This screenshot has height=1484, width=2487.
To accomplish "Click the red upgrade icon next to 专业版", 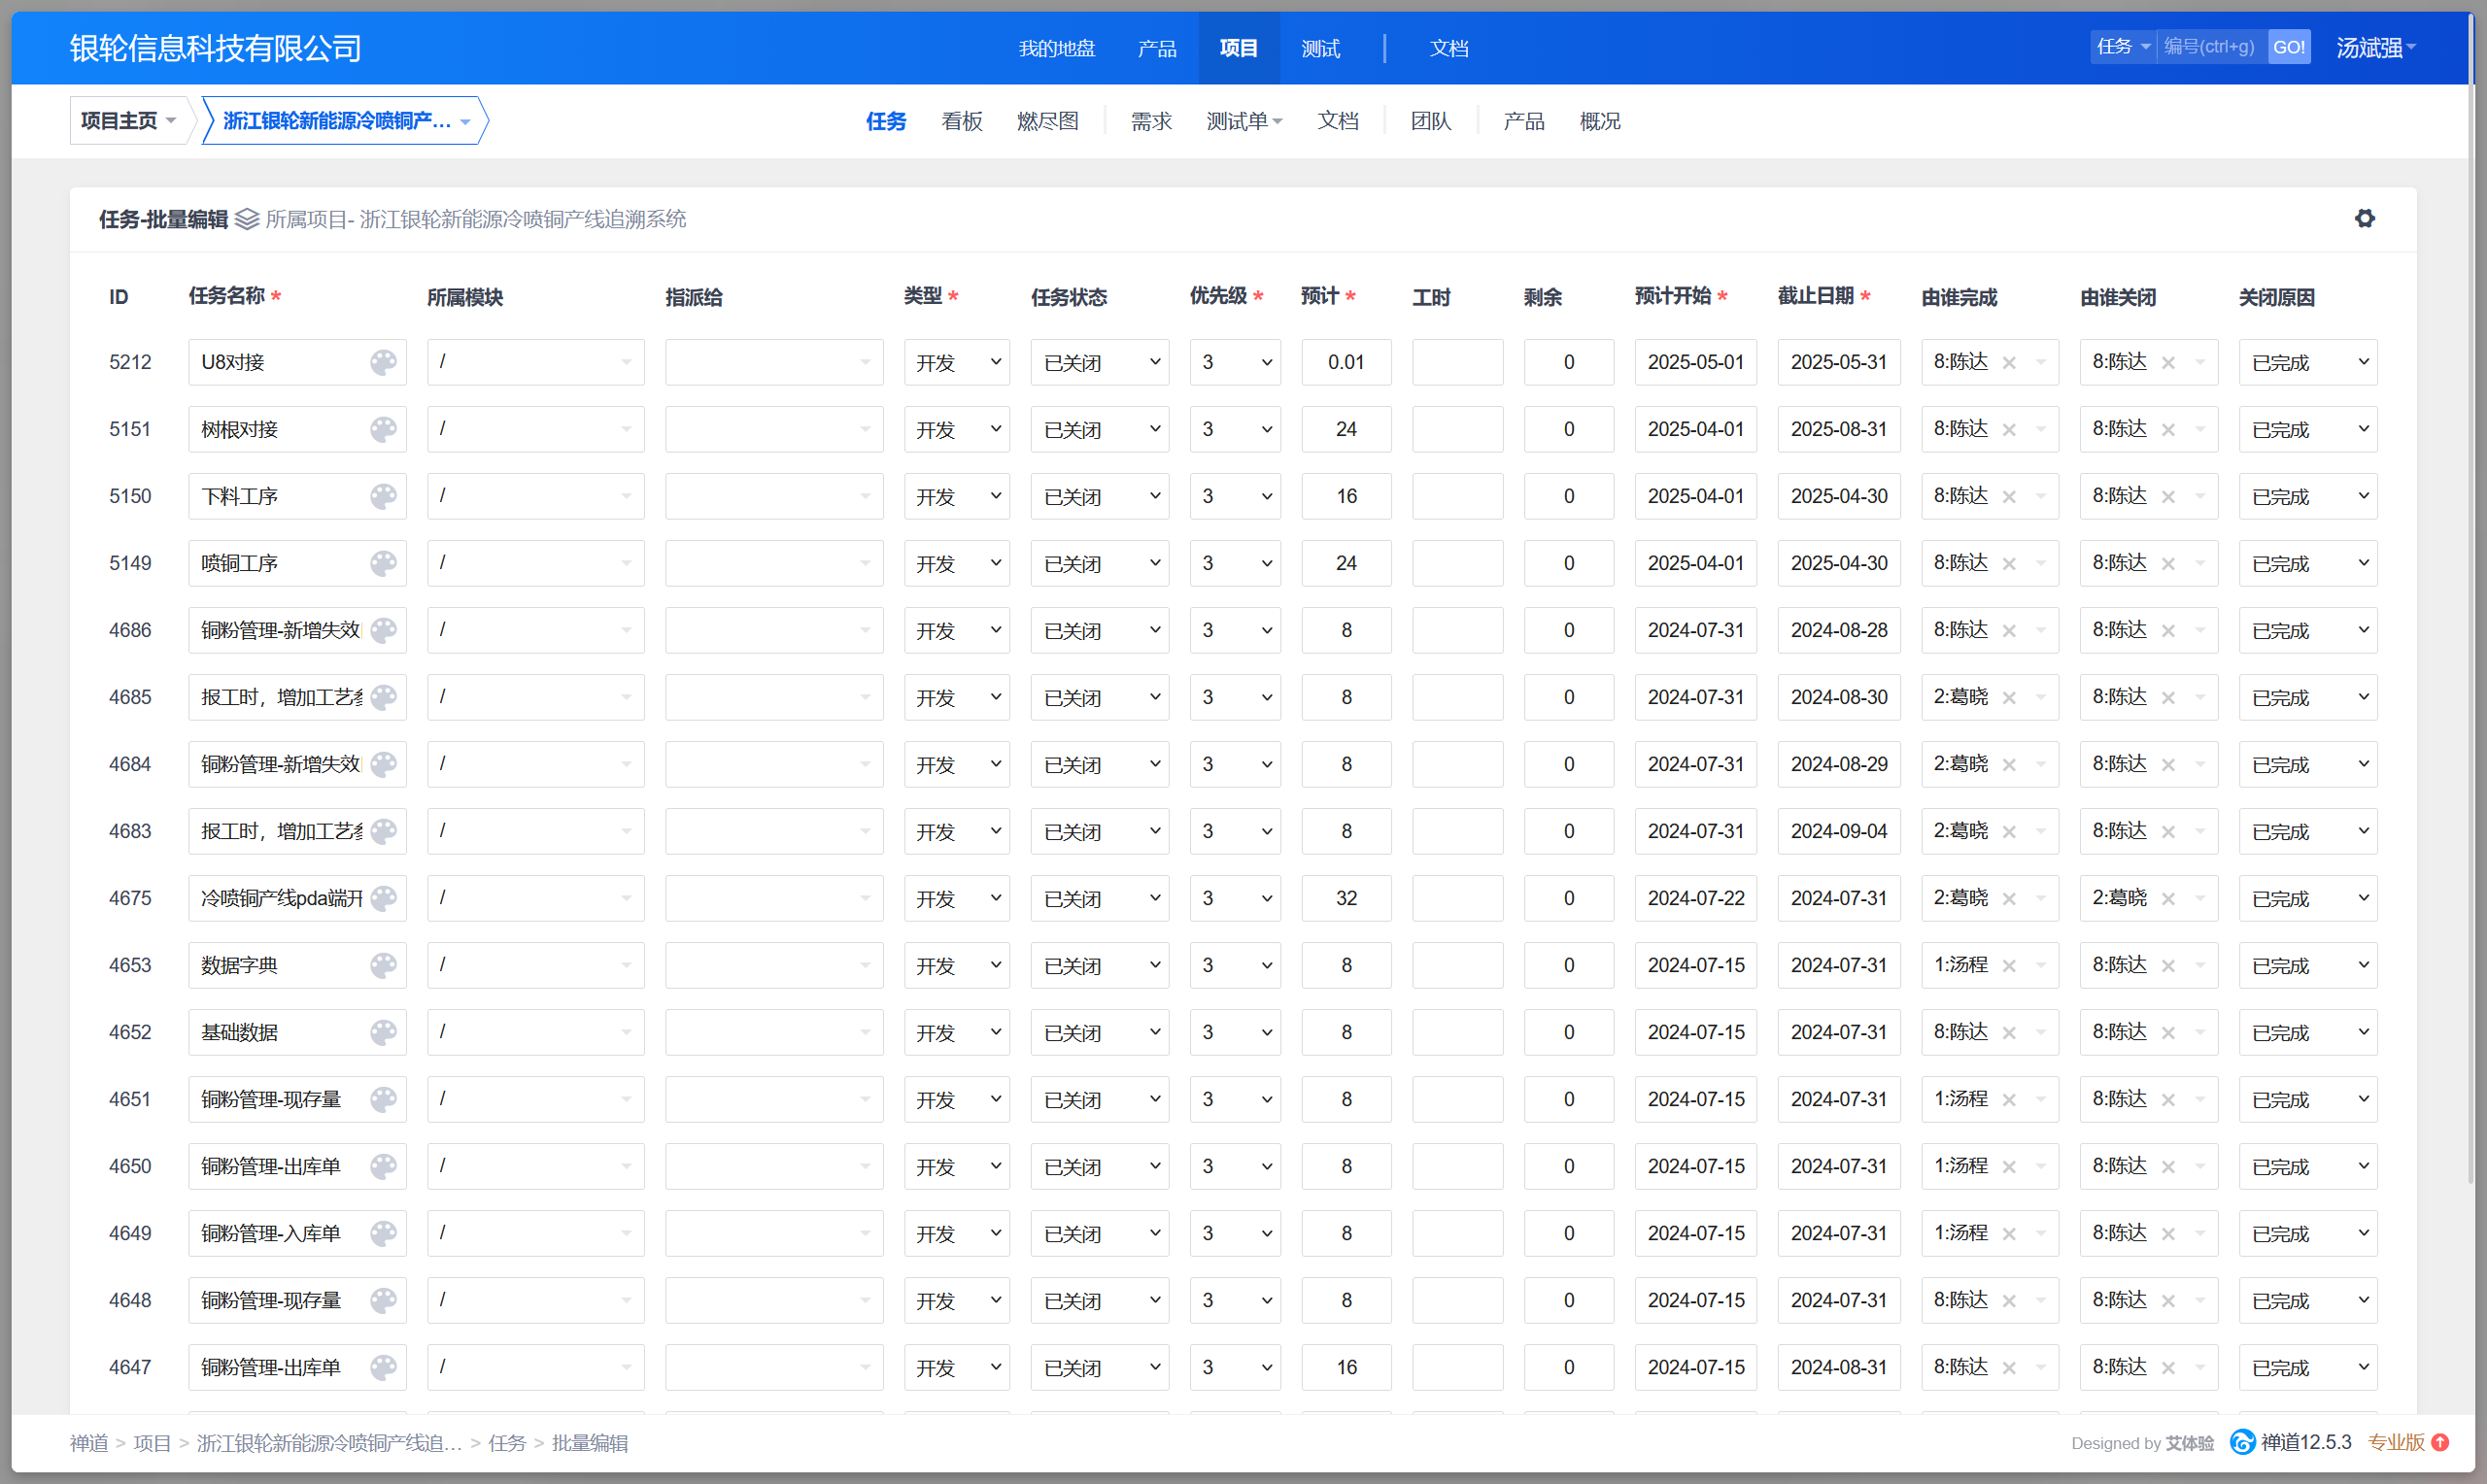I will tap(2440, 1442).
